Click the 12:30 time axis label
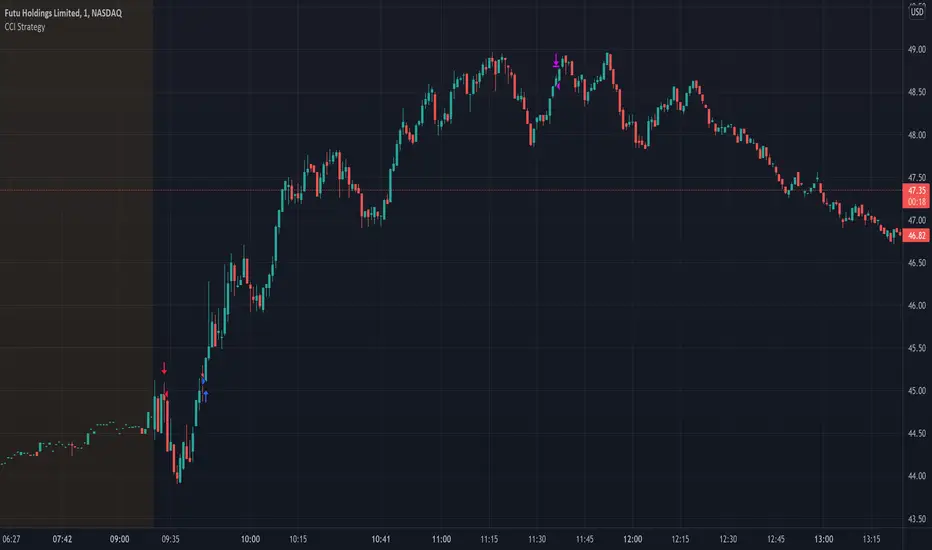The height and width of the screenshot is (550, 932). point(728,539)
